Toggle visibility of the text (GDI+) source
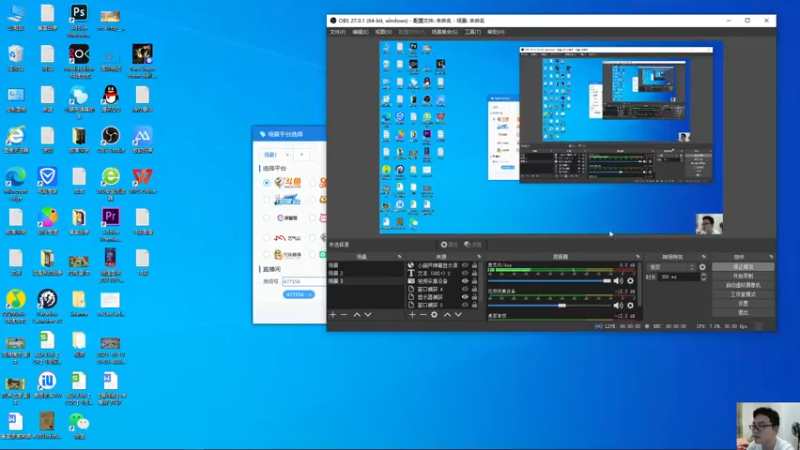800x450 pixels. tap(465, 273)
